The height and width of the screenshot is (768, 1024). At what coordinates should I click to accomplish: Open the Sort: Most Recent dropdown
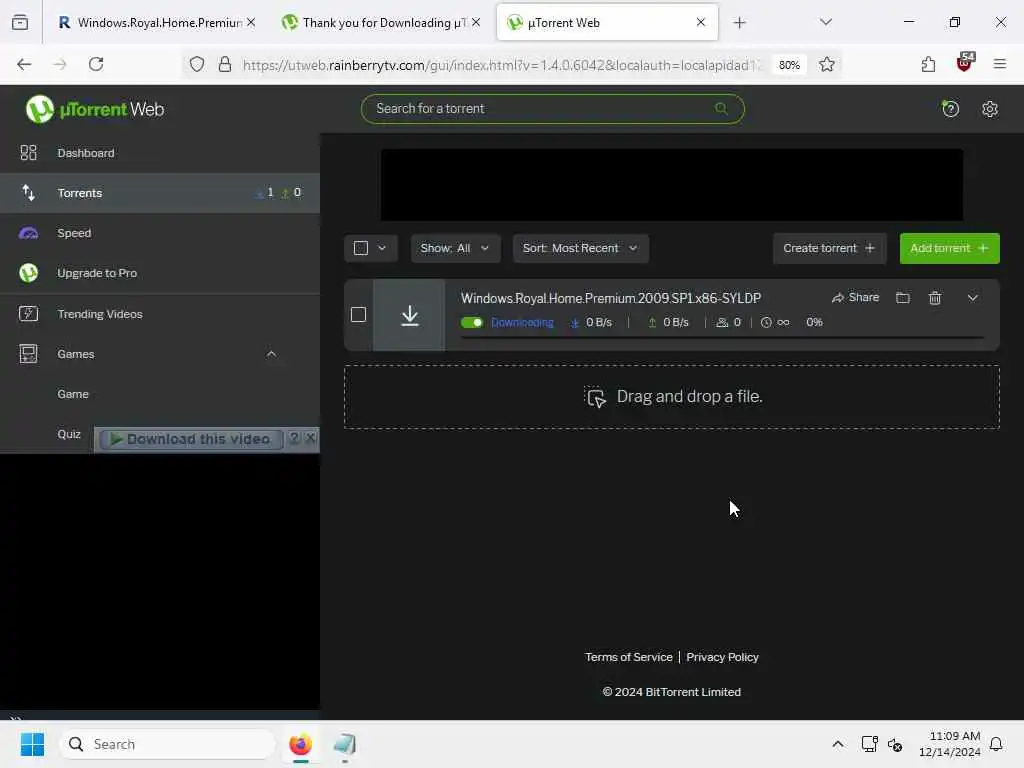[581, 248]
